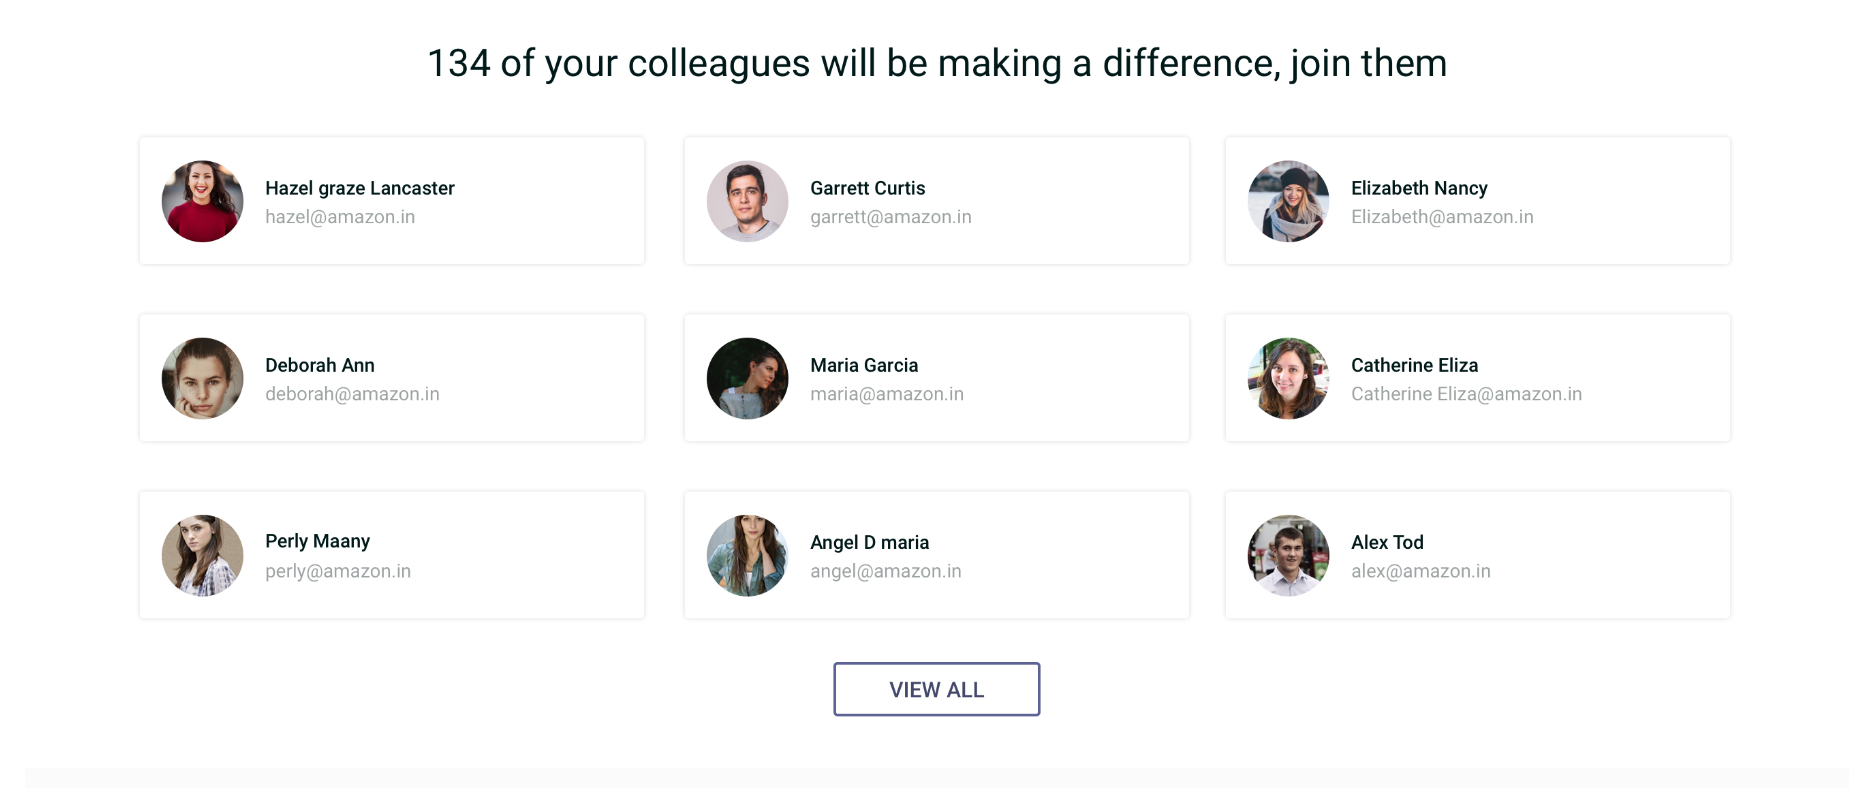Click the garrett@amazon.in email address

coord(890,217)
